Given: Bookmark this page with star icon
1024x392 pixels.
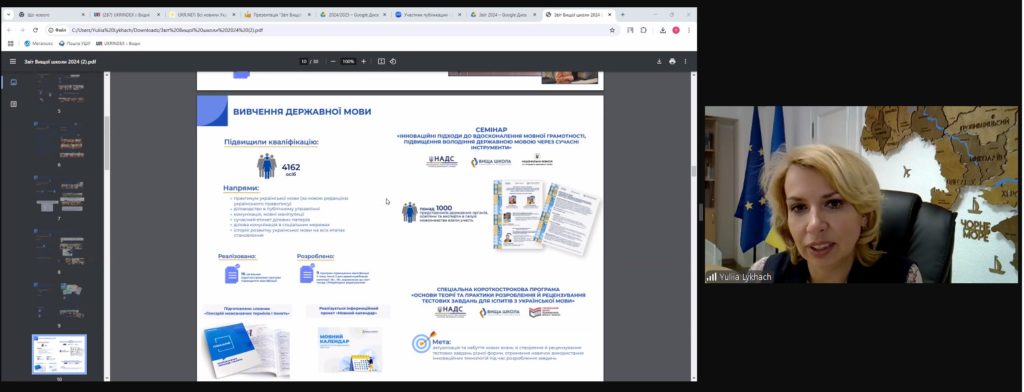Looking at the screenshot, I should click(x=612, y=30).
